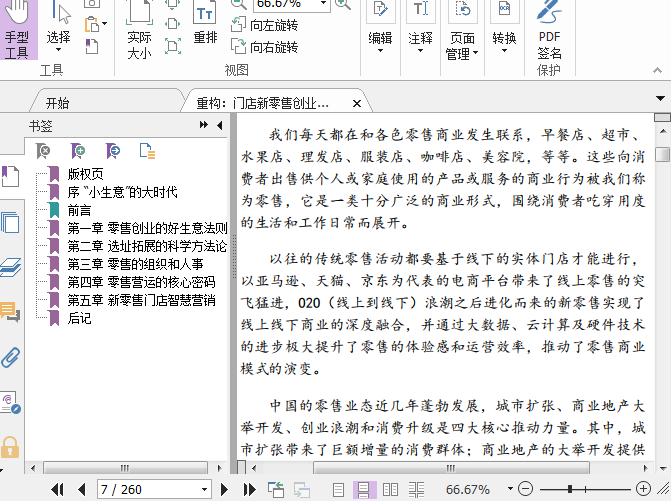Click the Reflow (重排) button
Image resolution: width=671 pixels, height=501 pixels.
[205, 24]
